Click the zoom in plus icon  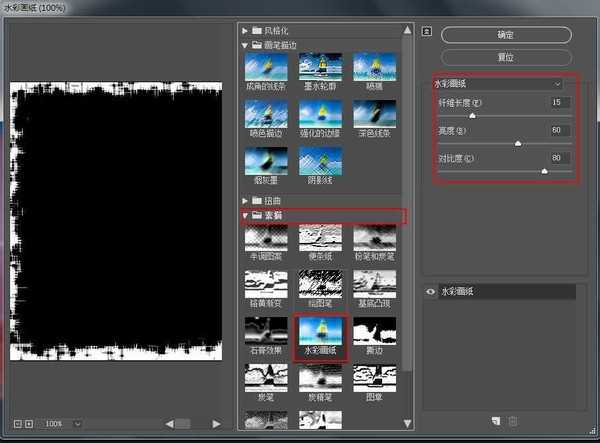point(29,424)
